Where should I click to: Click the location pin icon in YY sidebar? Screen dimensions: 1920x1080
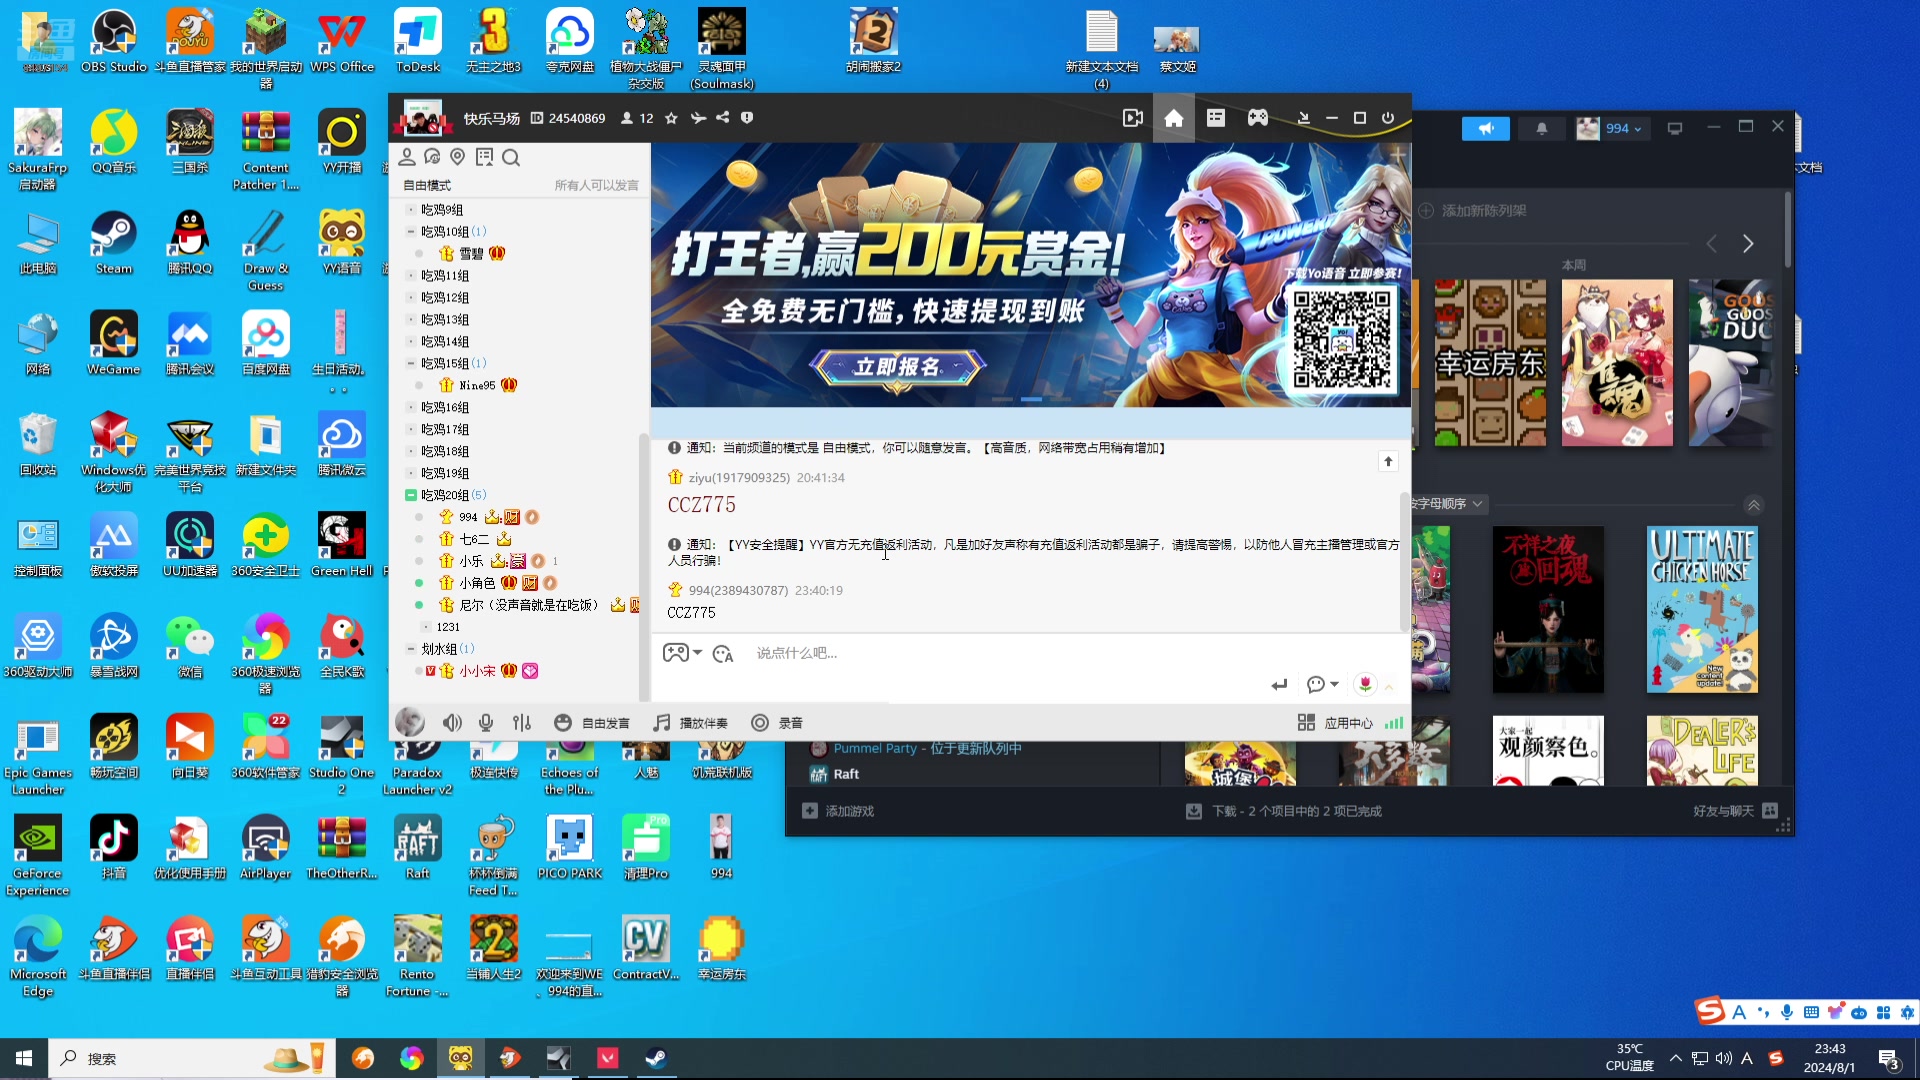pos(458,157)
